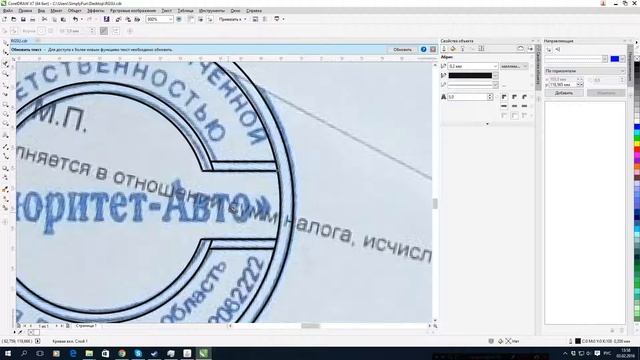Viewport: 640px width, 360px height.
Task: Open the Файл menu
Action: point(7,11)
